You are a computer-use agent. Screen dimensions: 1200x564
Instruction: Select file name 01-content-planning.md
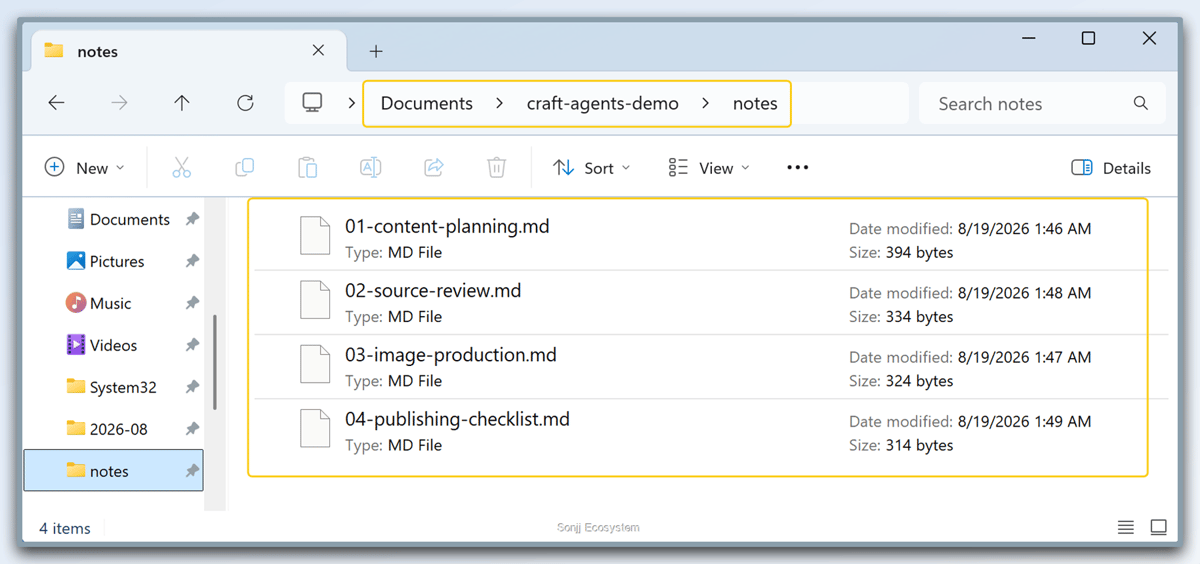click(x=447, y=226)
